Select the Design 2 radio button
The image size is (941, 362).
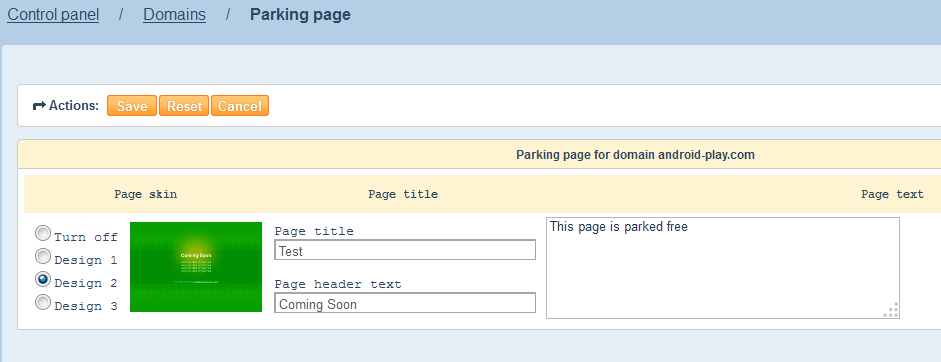[43, 279]
